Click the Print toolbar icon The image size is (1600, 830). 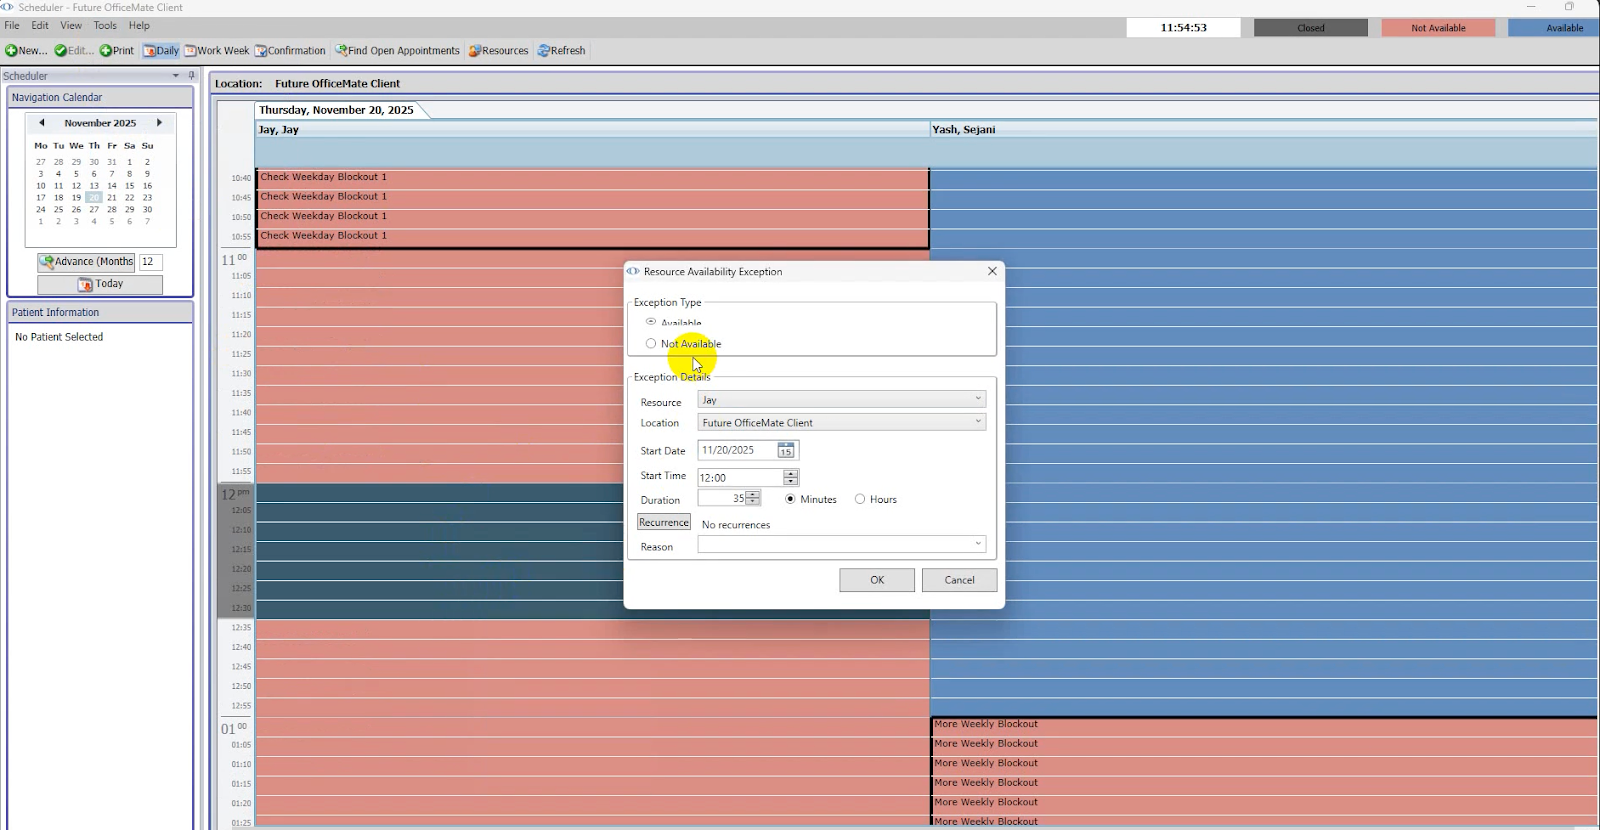pos(106,51)
